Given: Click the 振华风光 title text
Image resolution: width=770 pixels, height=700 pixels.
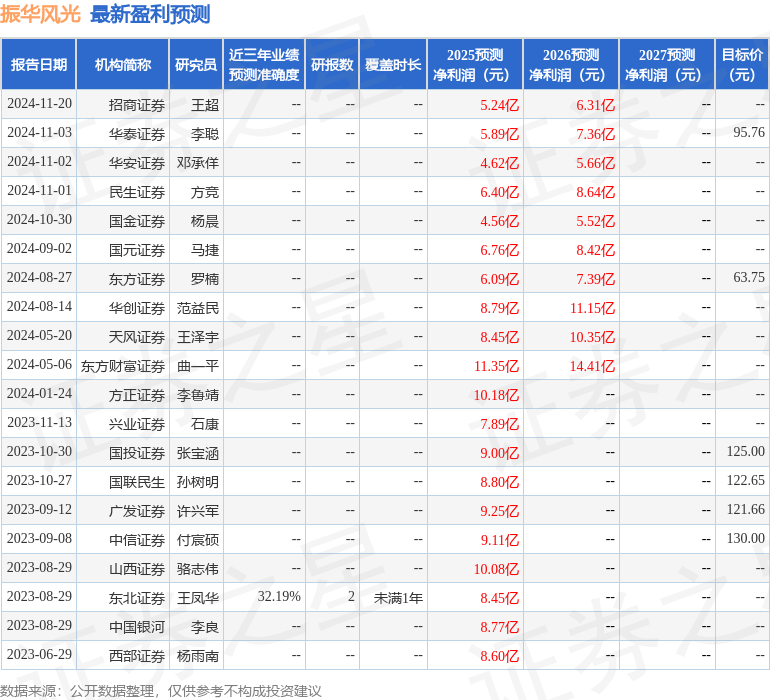Looking at the screenshot, I should [x=40, y=14].
